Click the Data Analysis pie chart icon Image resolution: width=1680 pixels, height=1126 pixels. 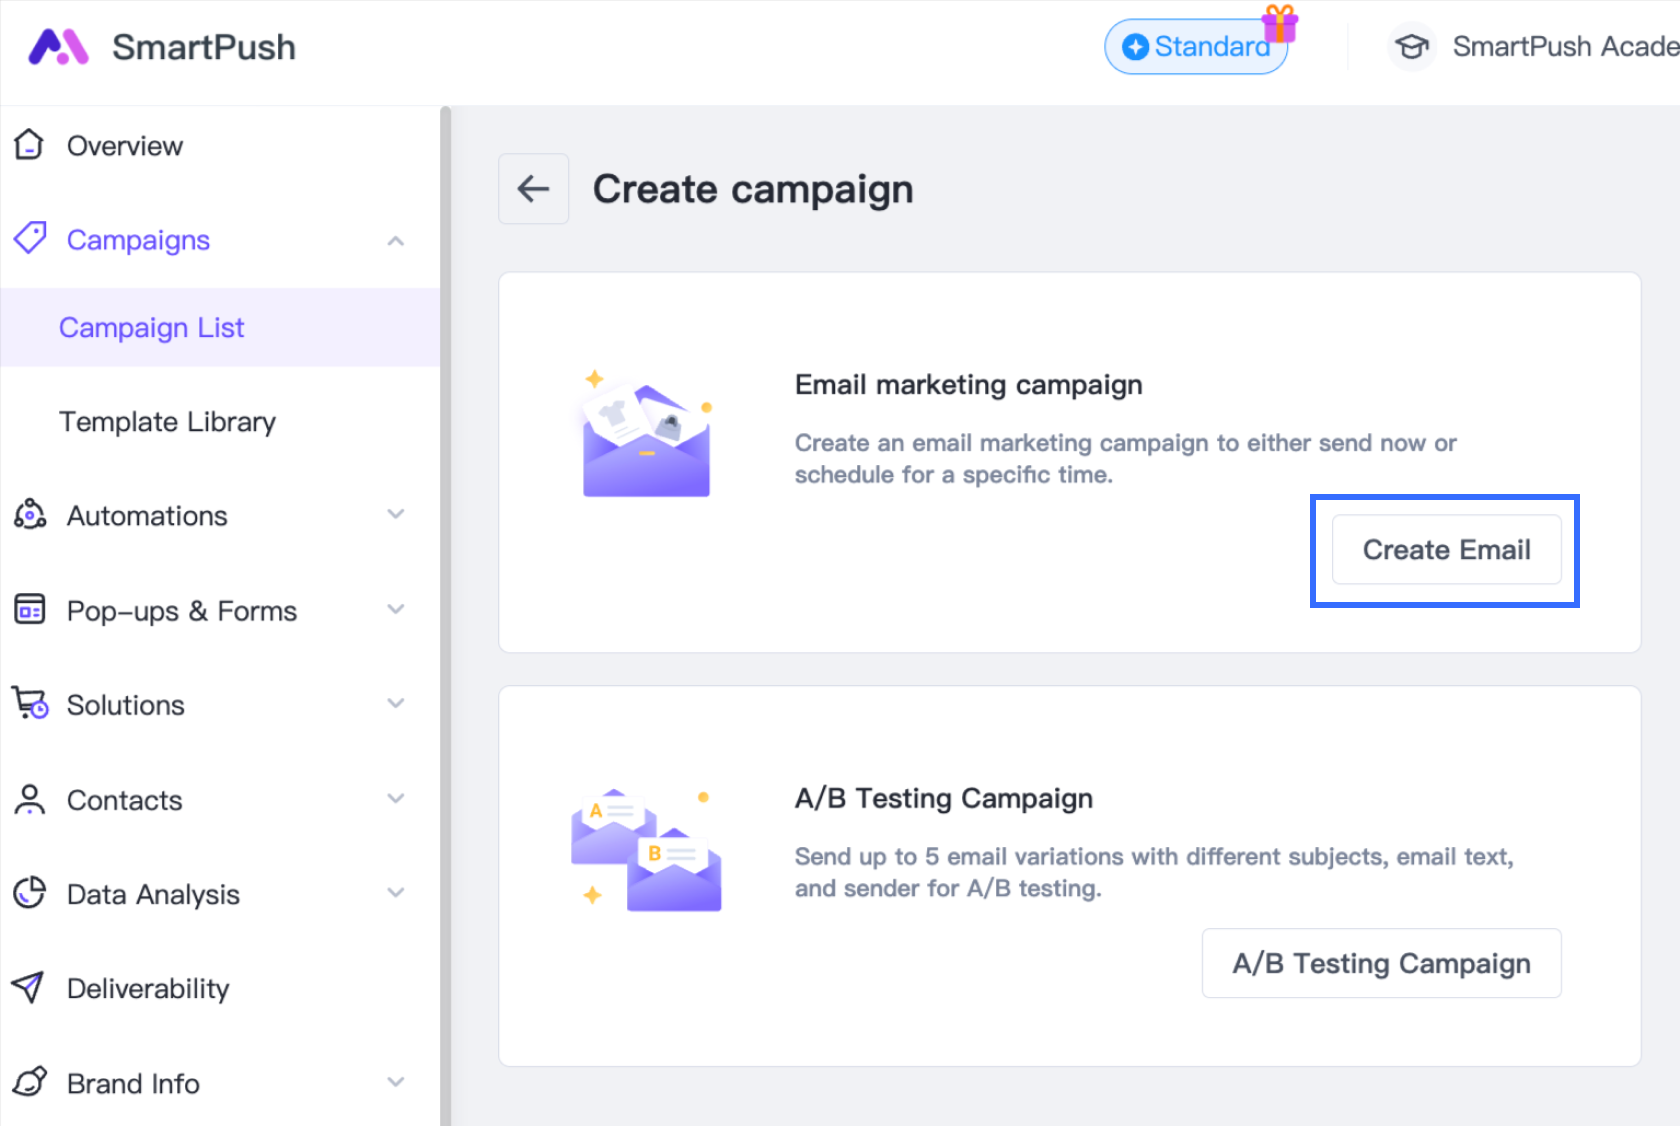(30, 893)
